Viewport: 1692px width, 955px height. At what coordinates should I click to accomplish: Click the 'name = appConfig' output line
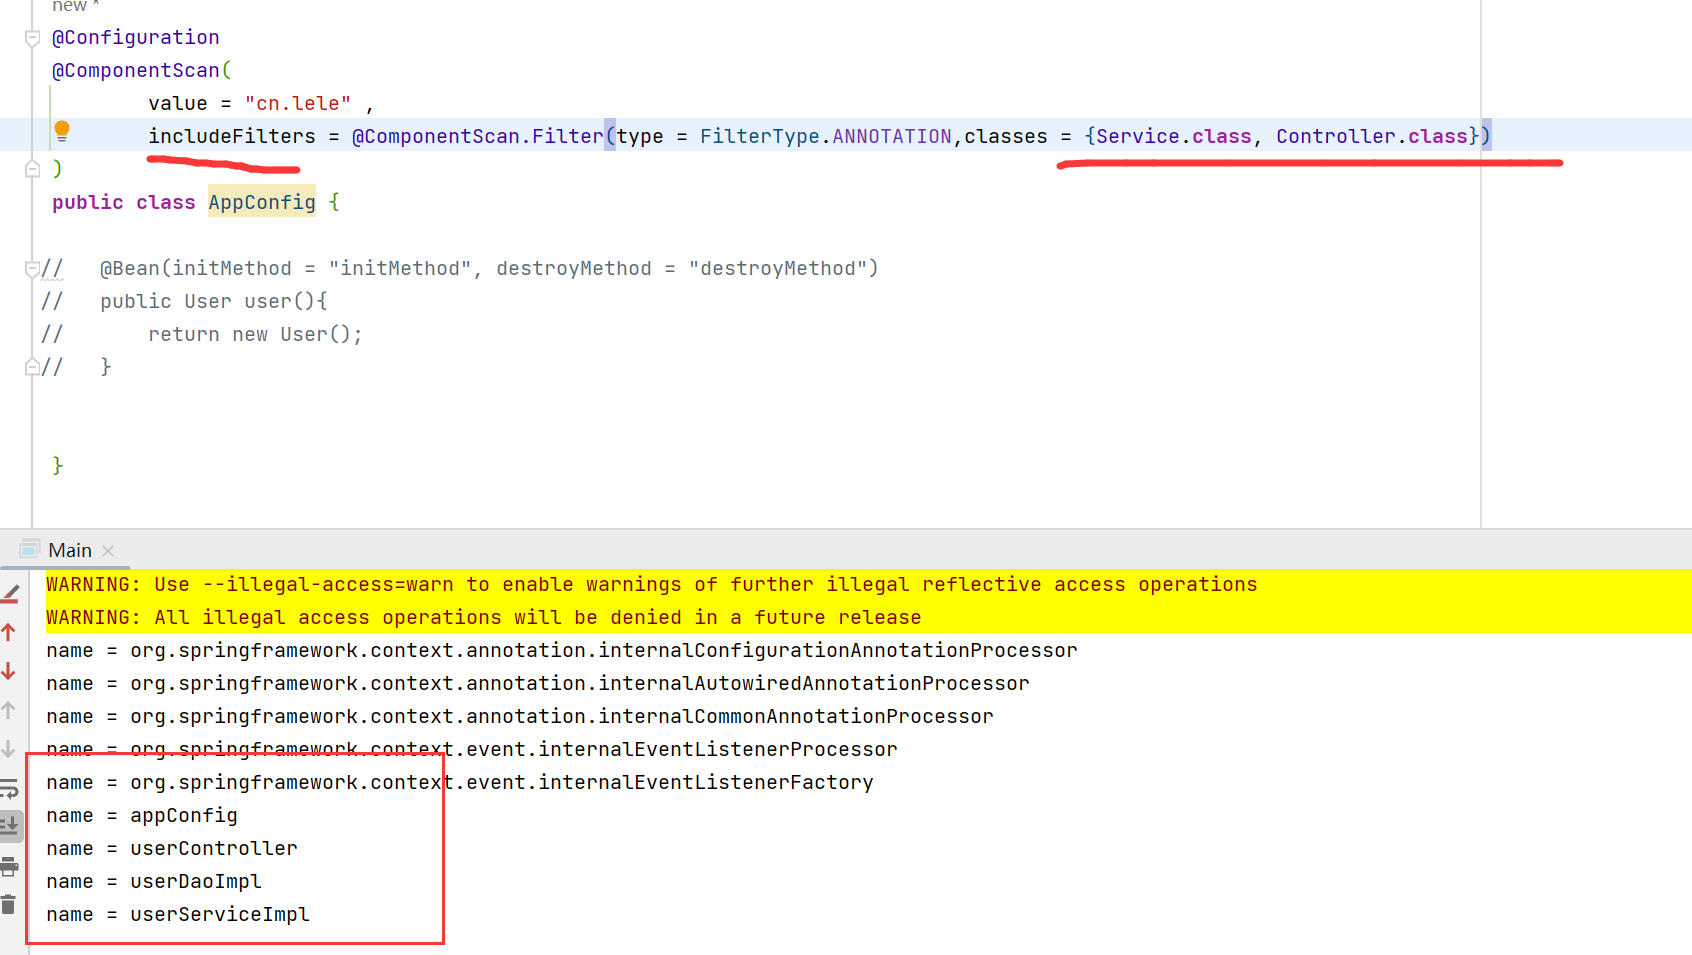pos(142,815)
